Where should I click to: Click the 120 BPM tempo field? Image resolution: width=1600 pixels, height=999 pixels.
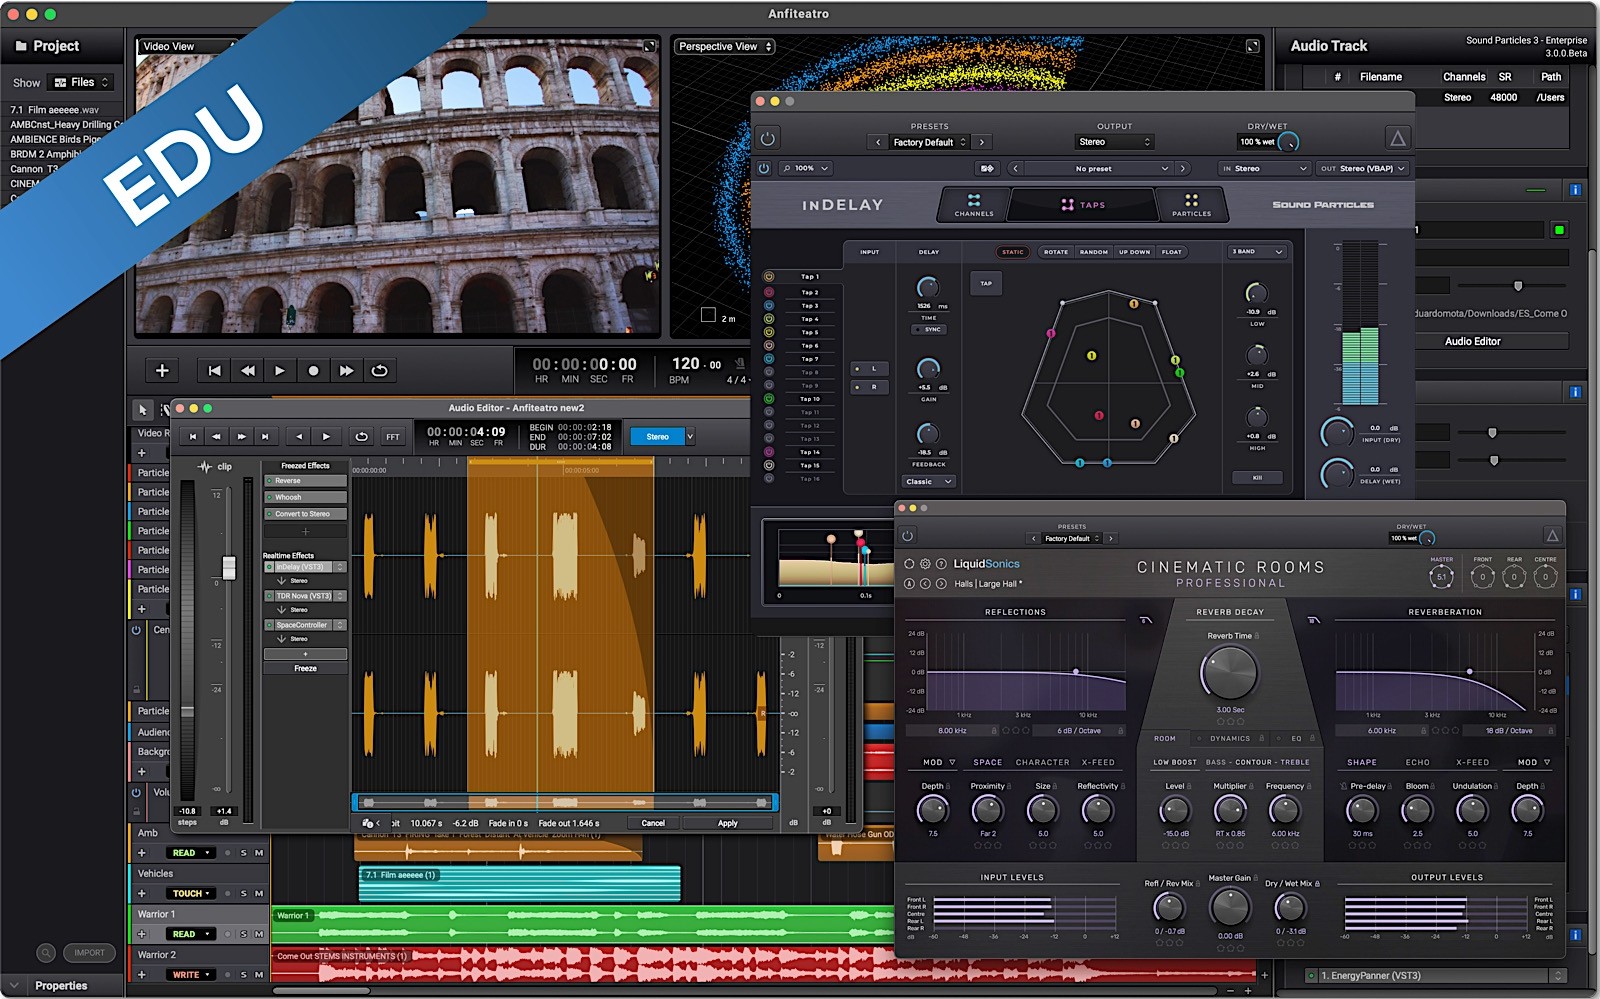(695, 364)
